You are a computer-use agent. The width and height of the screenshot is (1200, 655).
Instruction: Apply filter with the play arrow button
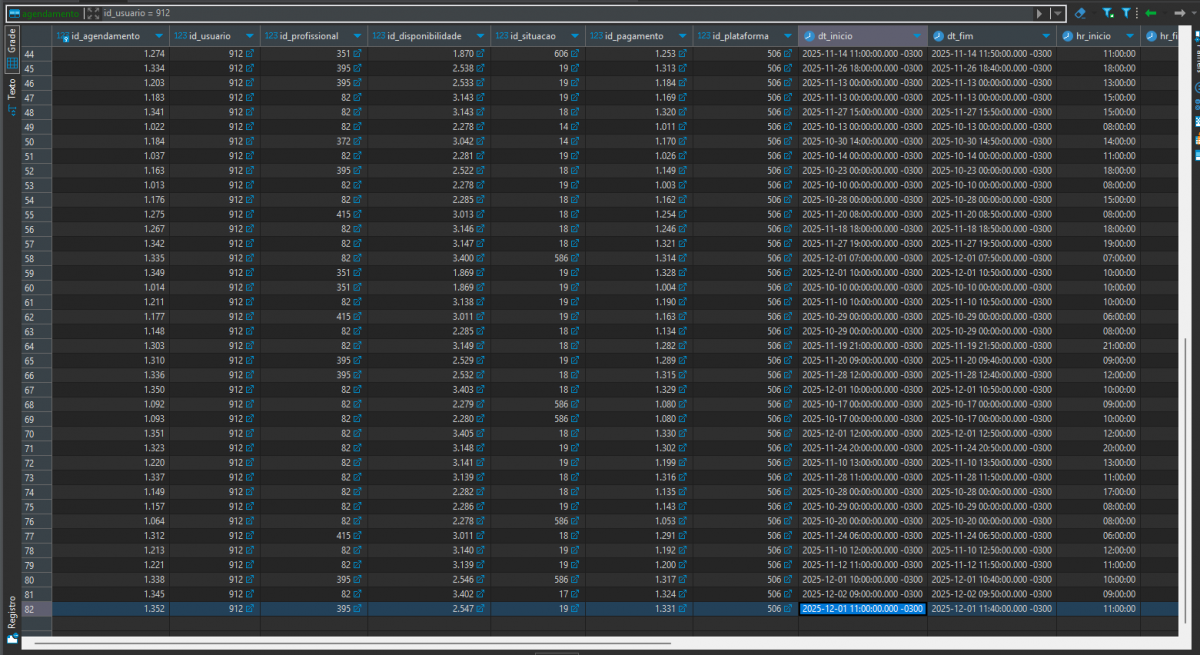(1040, 13)
